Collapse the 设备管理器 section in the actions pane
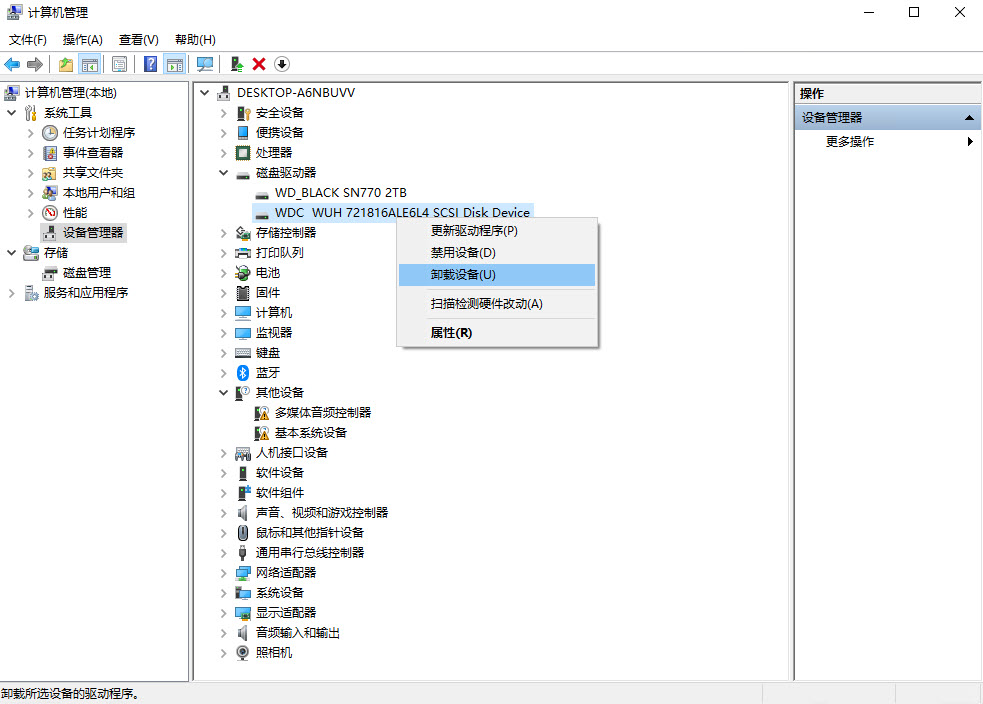This screenshot has width=983, height=704. (969, 117)
